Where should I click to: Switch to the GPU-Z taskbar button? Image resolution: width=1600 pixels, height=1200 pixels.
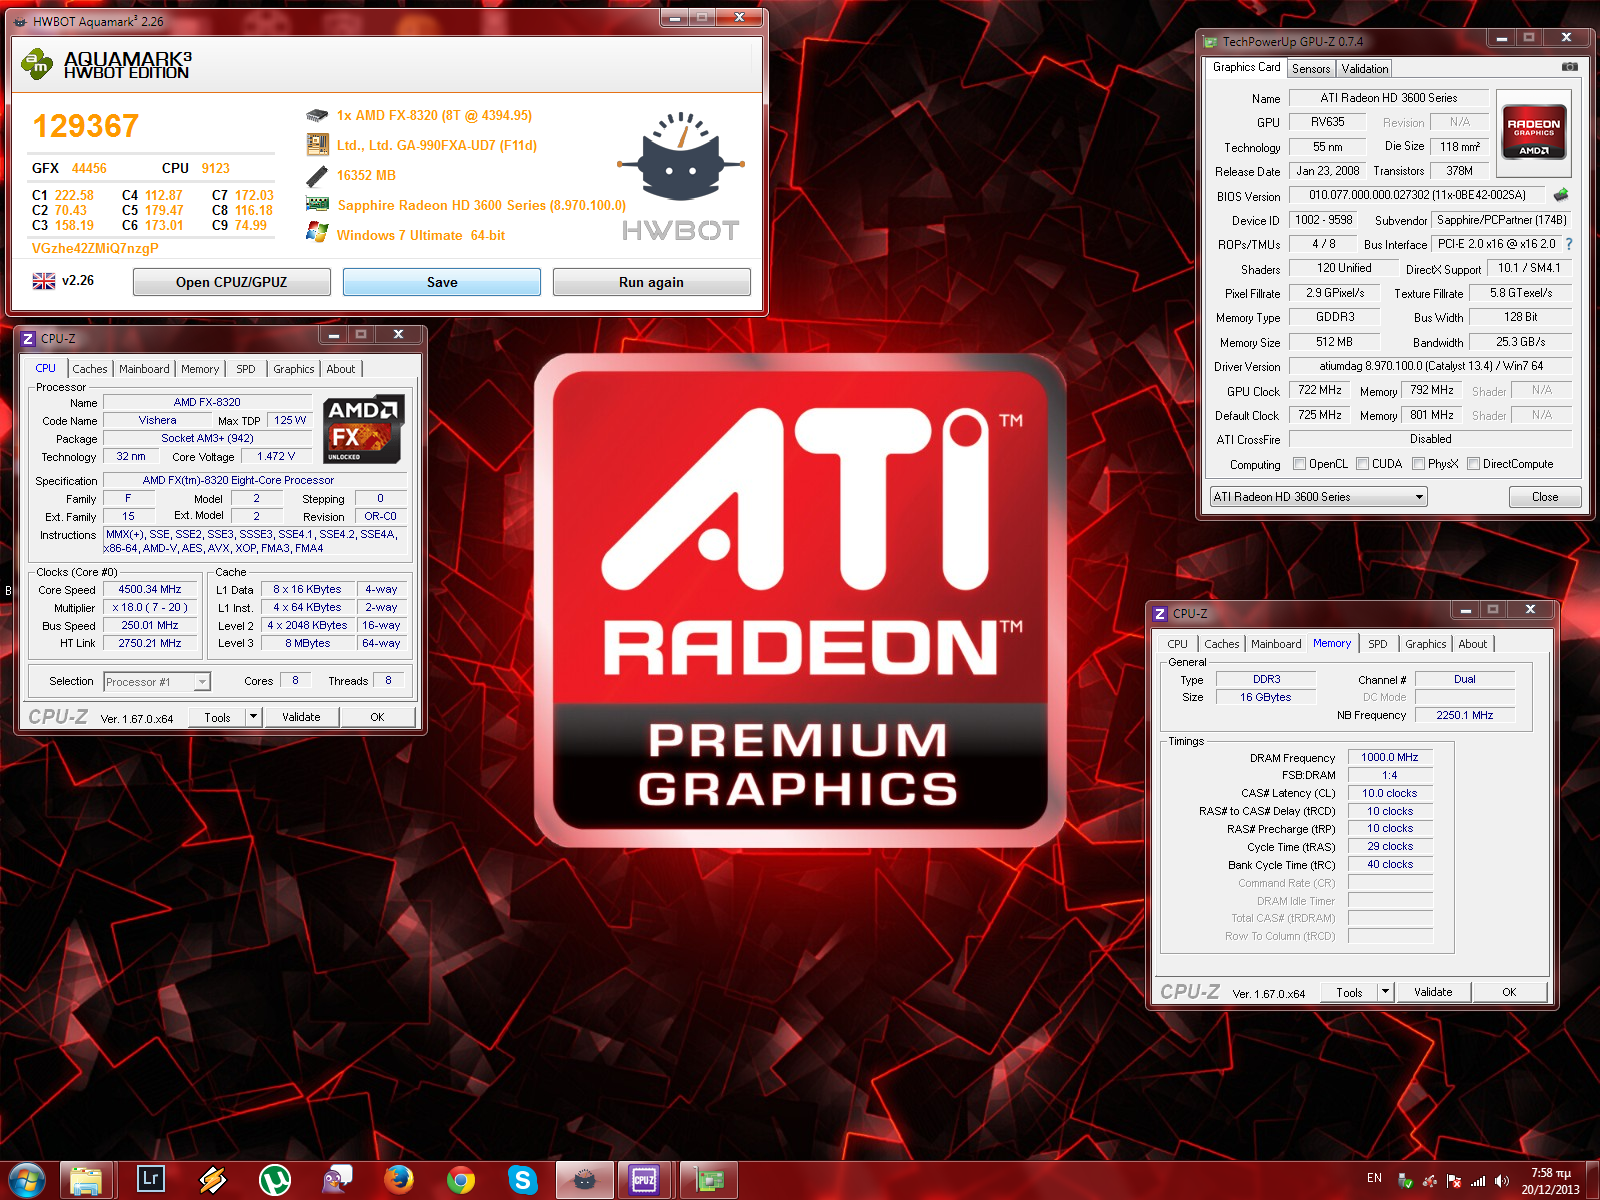click(709, 1181)
